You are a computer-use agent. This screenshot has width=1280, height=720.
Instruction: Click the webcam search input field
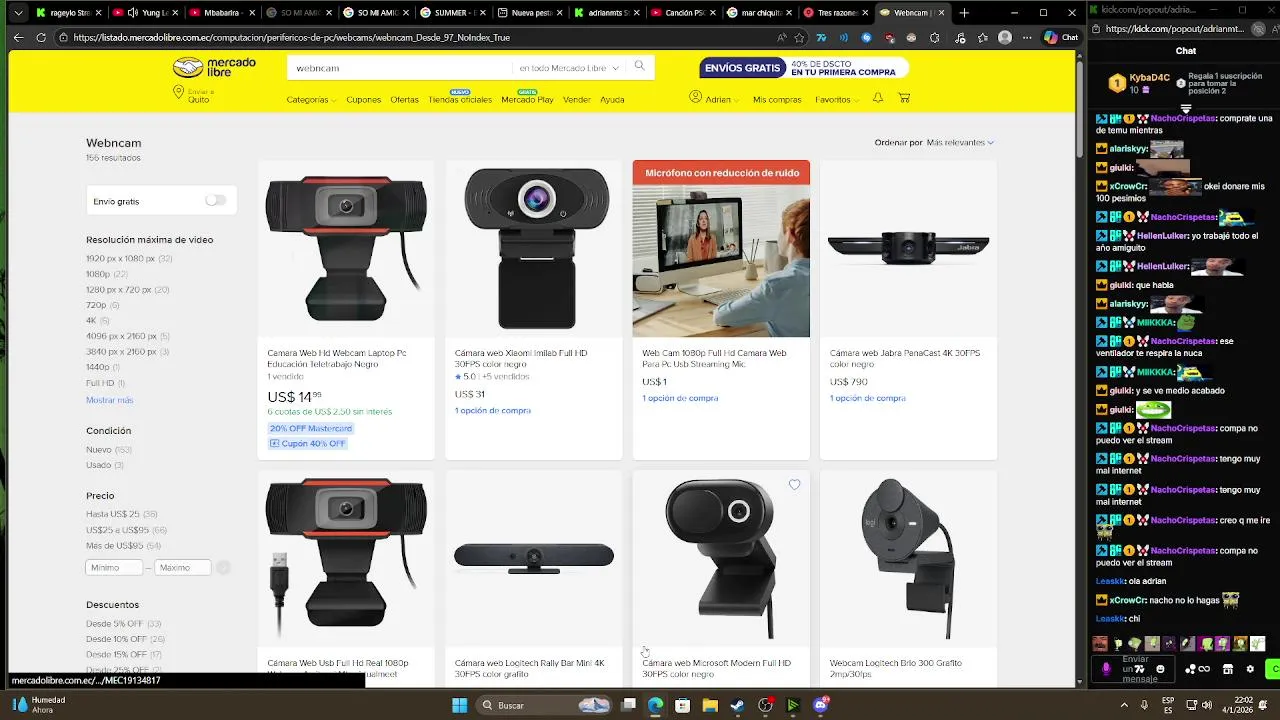pyautogui.click(x=400, y=68)
